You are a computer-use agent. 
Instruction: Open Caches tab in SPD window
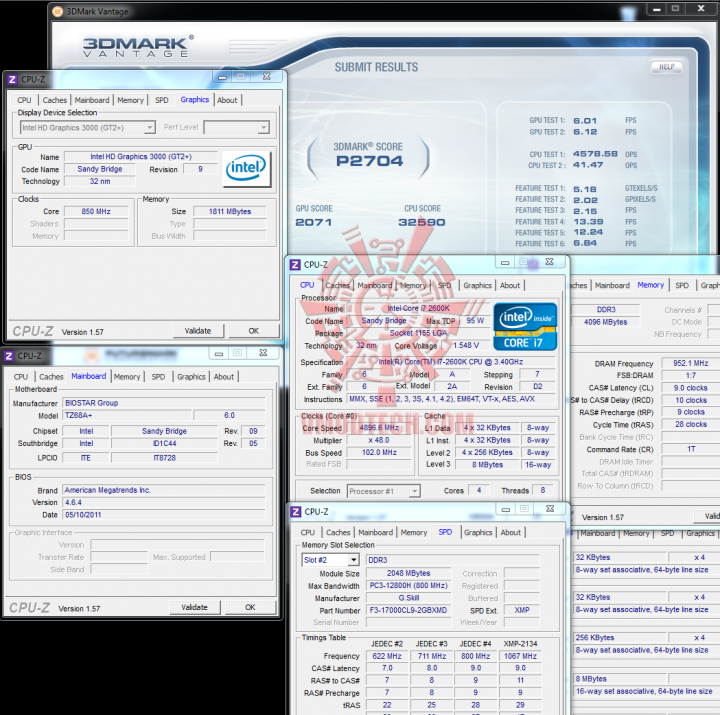338,532
